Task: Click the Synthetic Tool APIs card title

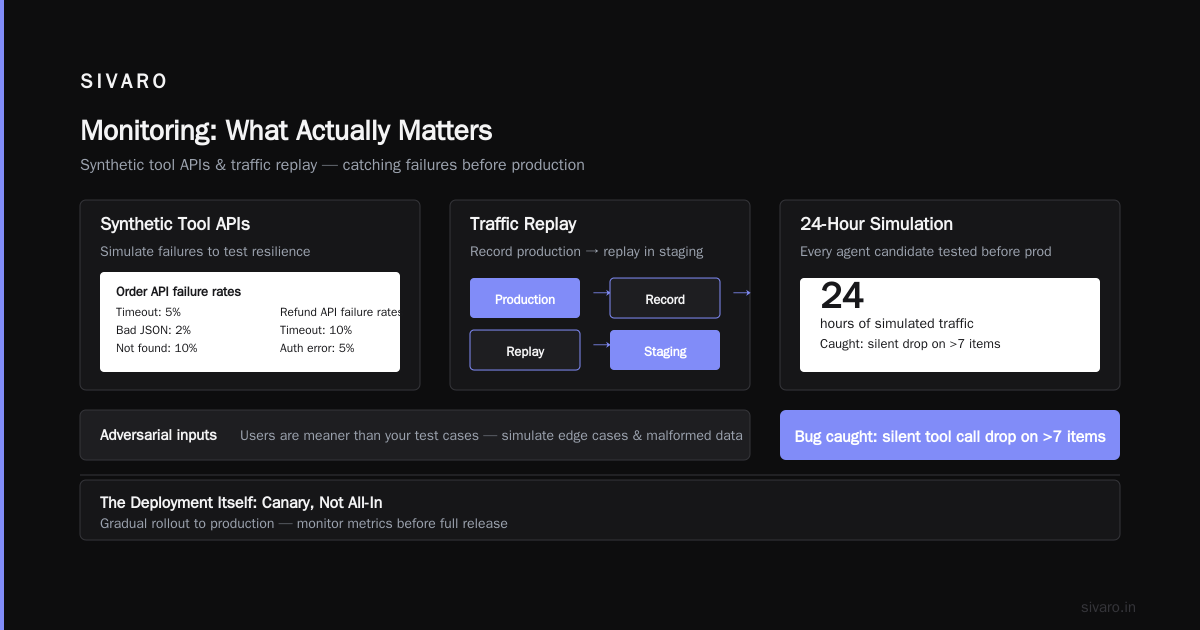Action: (x=175, y=224)
